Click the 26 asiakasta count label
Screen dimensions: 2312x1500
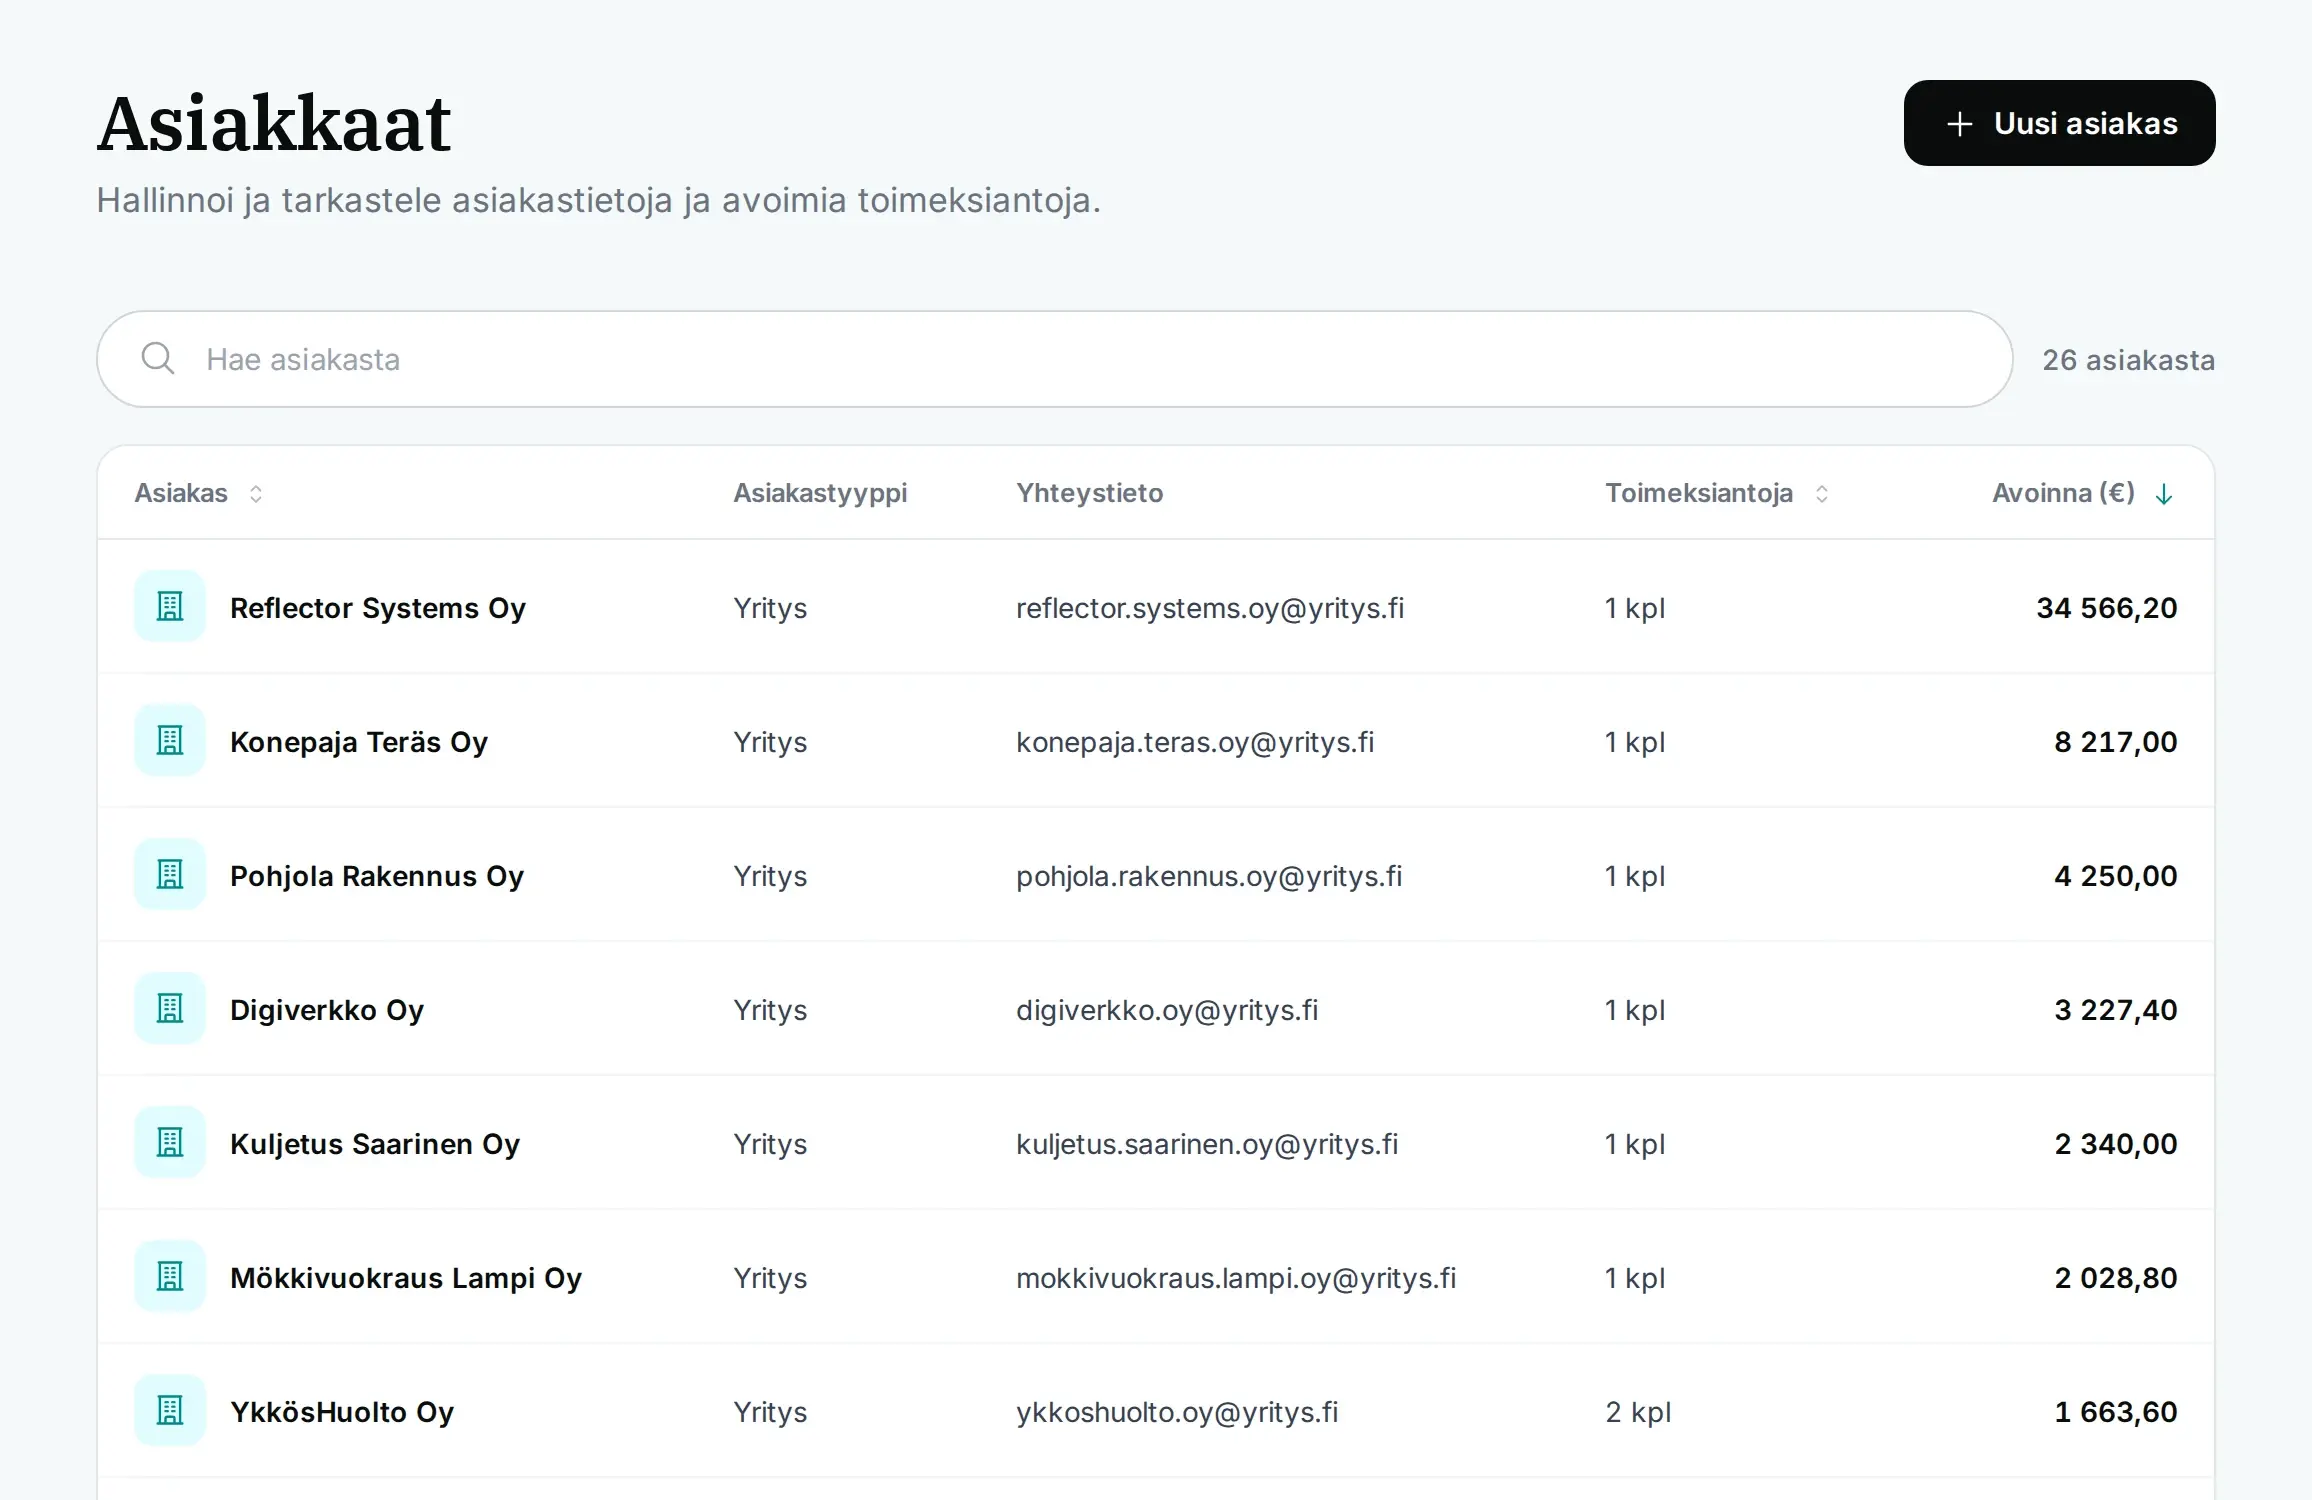point(2128,360)
